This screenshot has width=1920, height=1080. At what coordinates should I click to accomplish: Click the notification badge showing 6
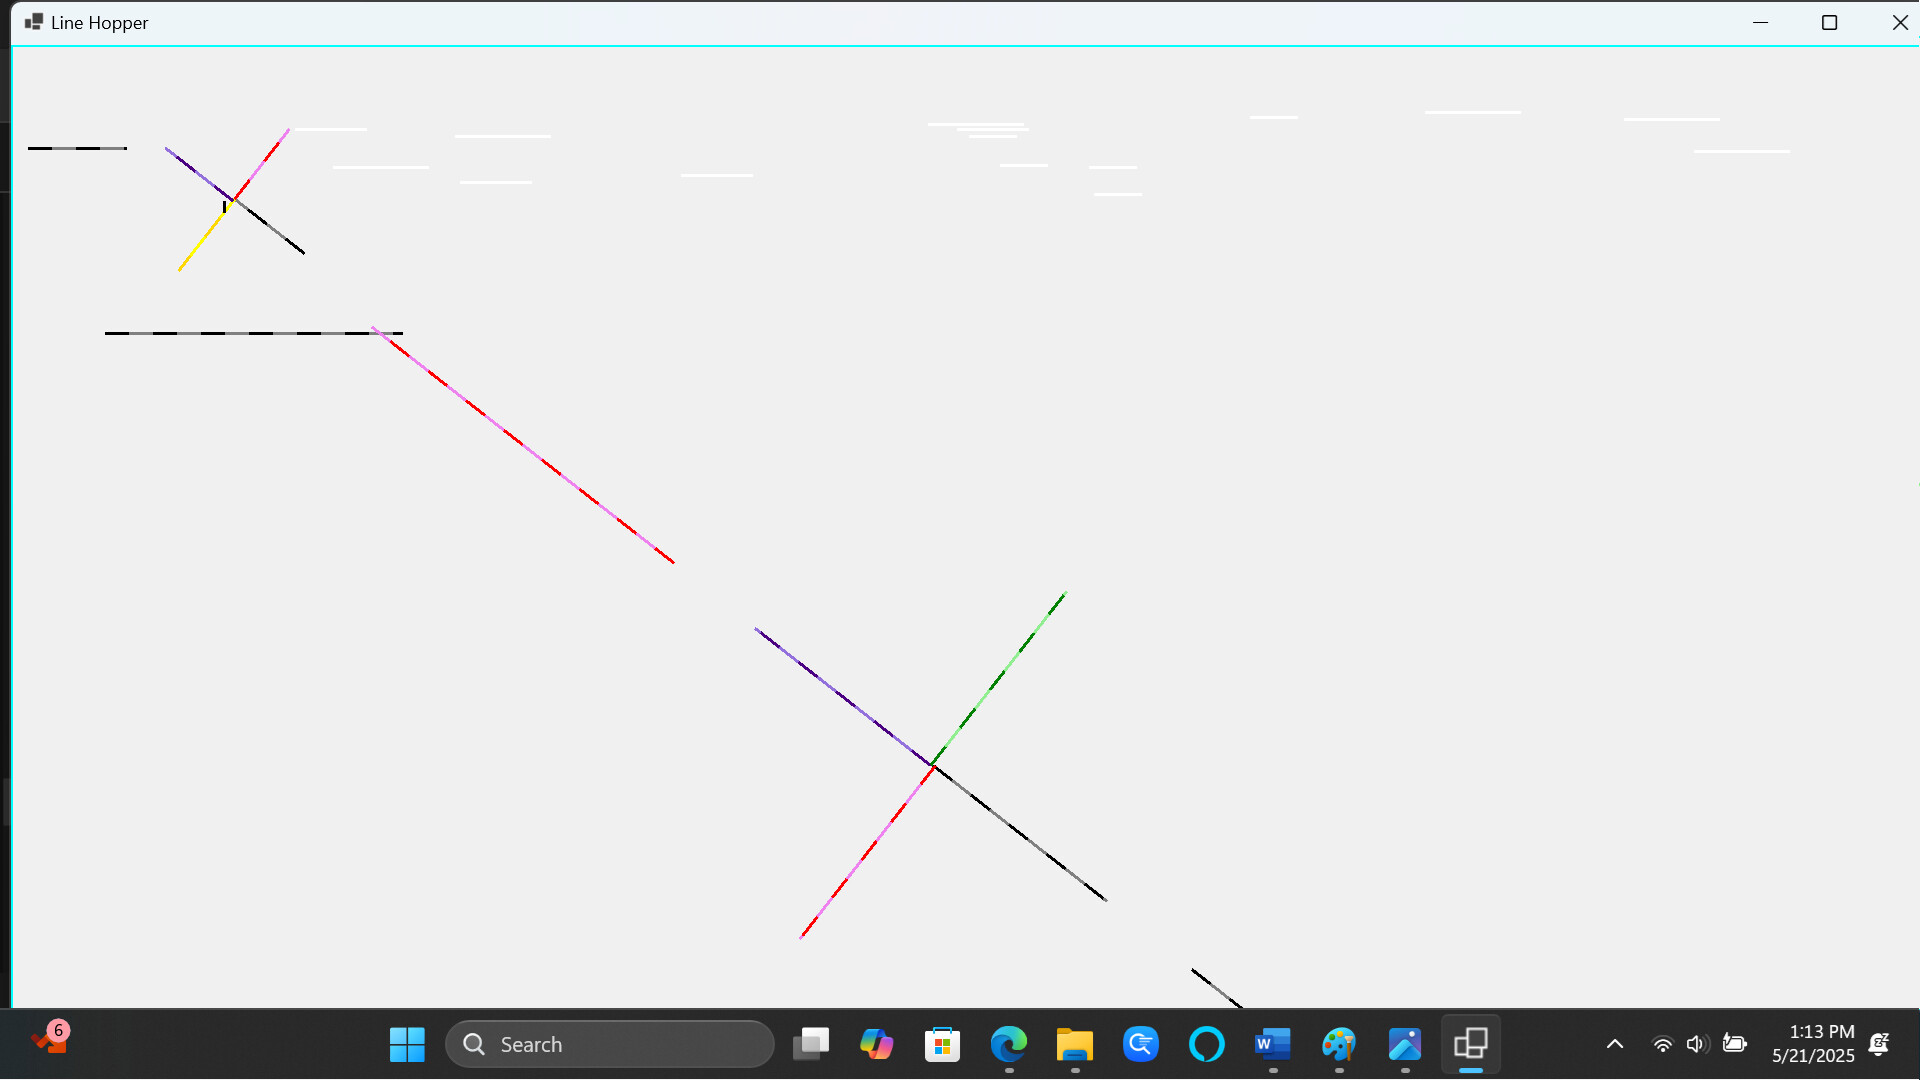click(x=57, y=1030)
